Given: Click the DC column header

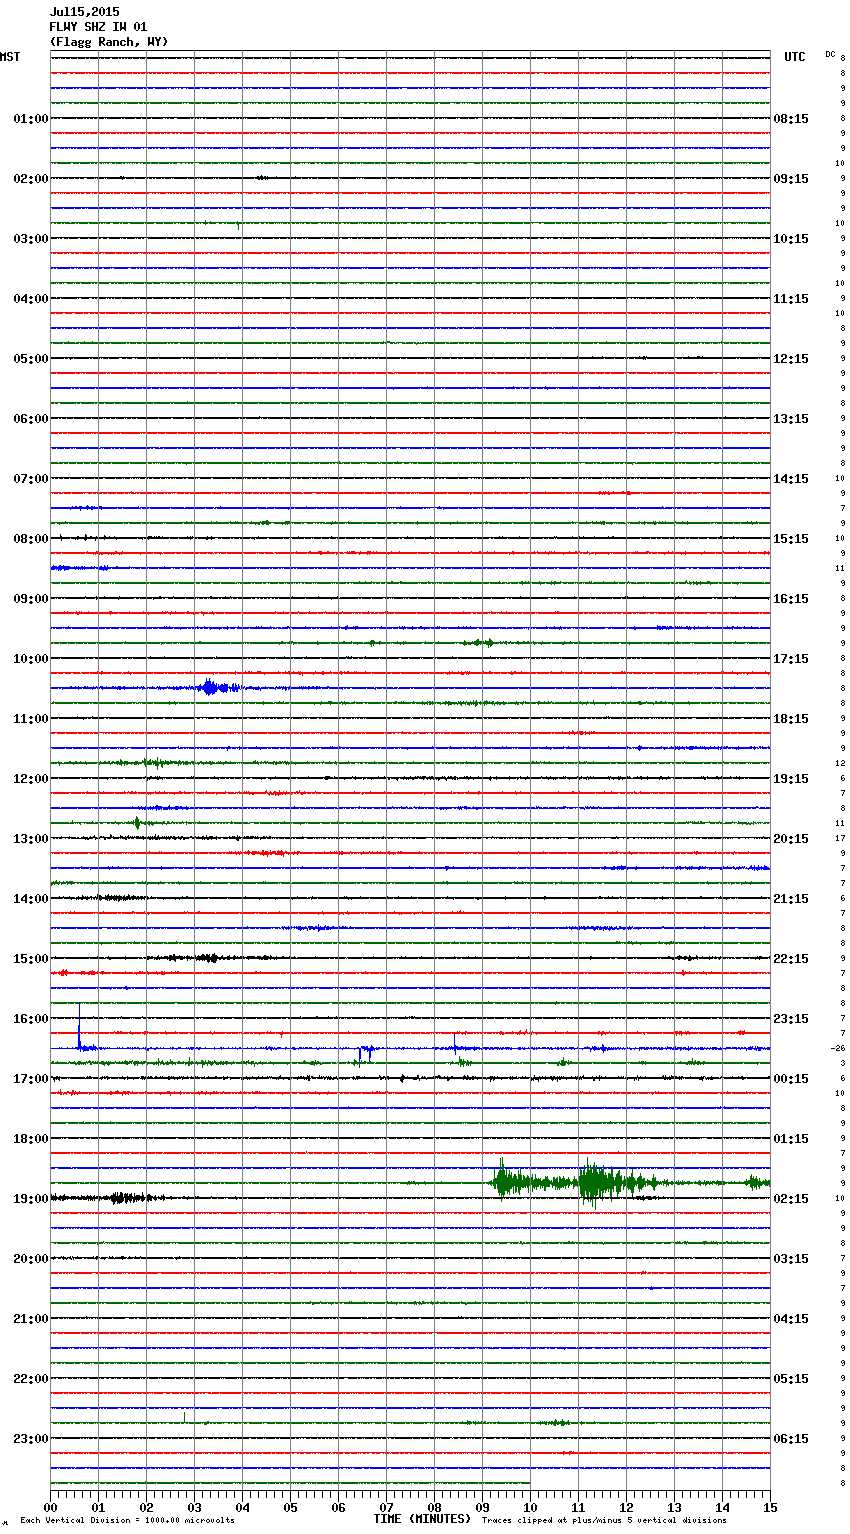Looking at the screenshot, I should (x=830, y=54).
